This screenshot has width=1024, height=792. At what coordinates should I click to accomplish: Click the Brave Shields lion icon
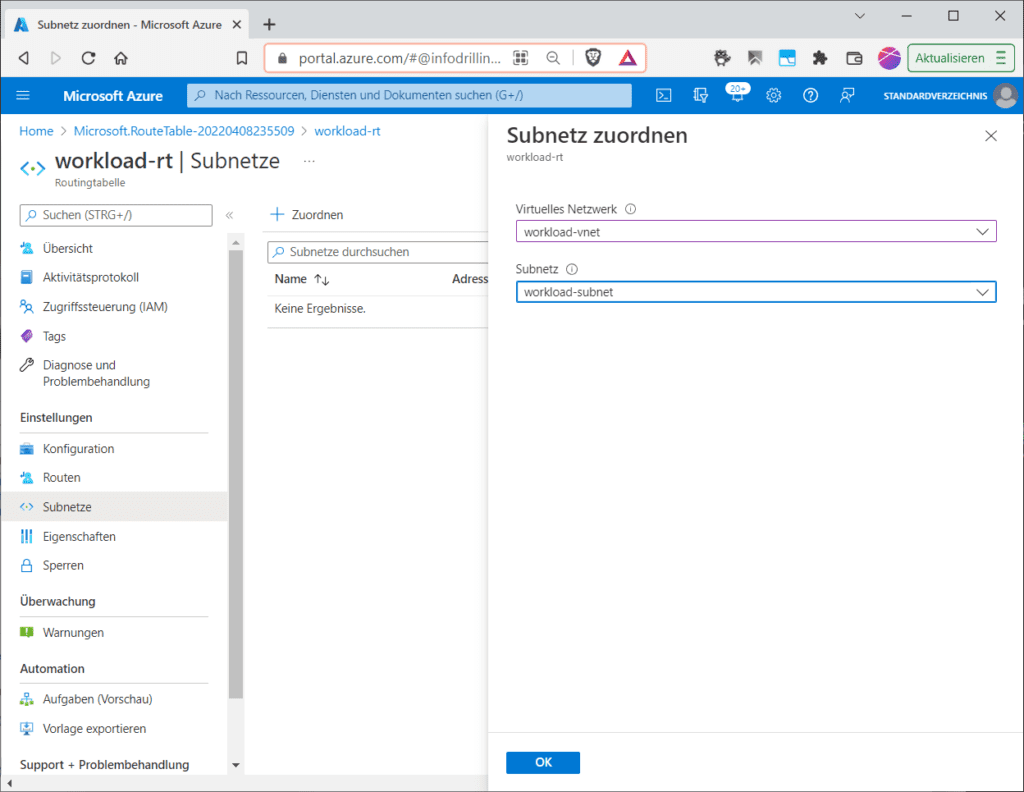tap(593, 58)
